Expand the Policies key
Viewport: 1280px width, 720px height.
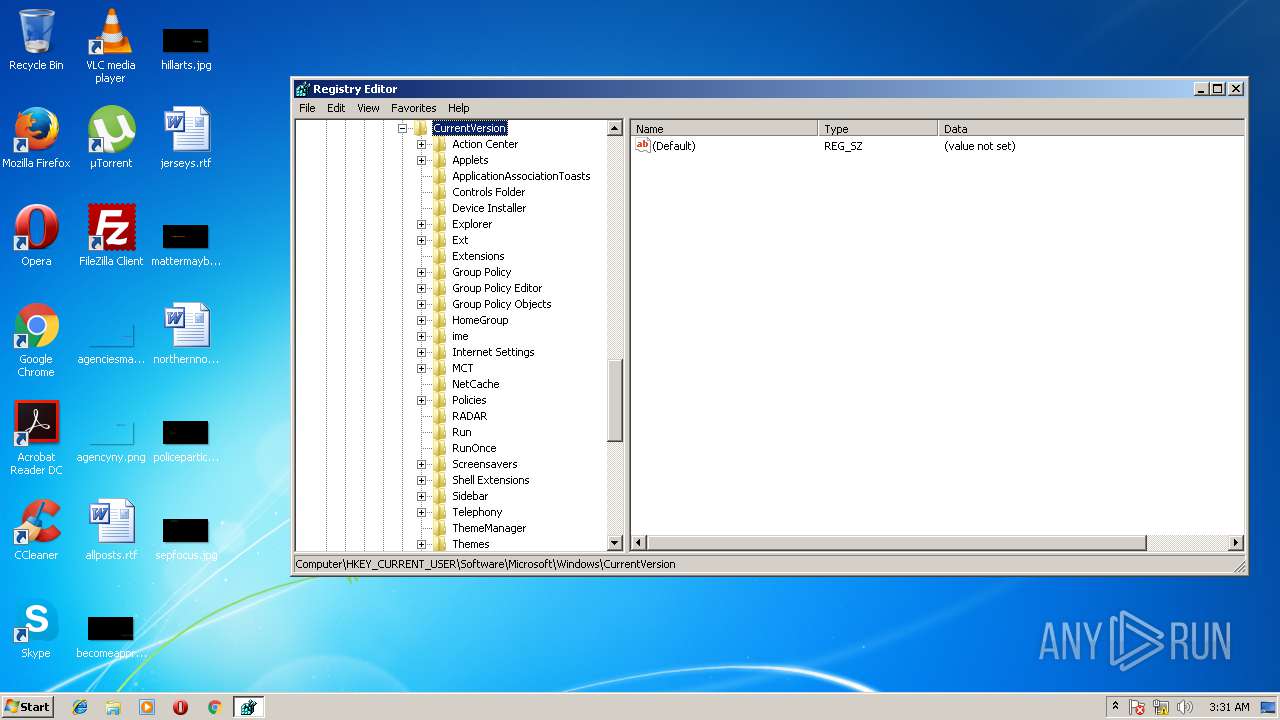pyautogui.click(x=421, y=400)
